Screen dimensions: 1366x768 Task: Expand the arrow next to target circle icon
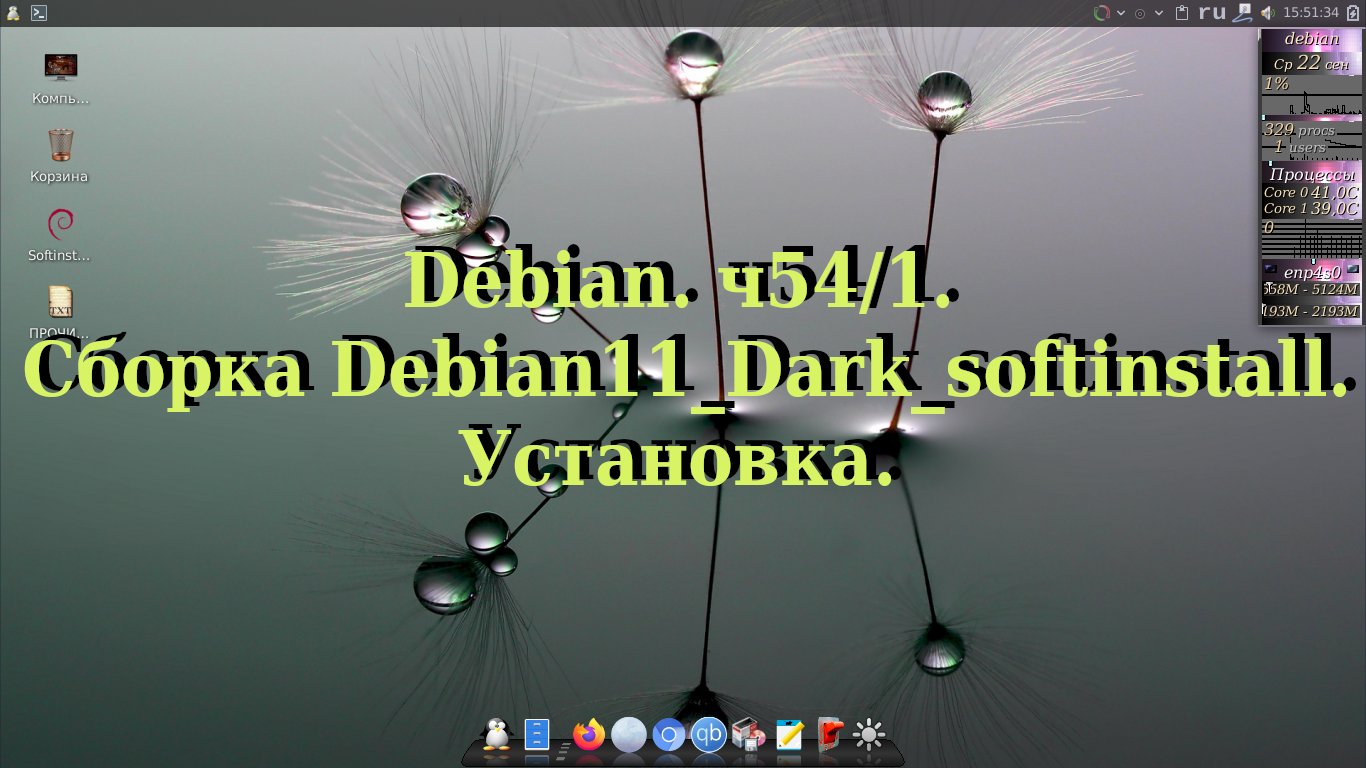tap(1158, 13)
